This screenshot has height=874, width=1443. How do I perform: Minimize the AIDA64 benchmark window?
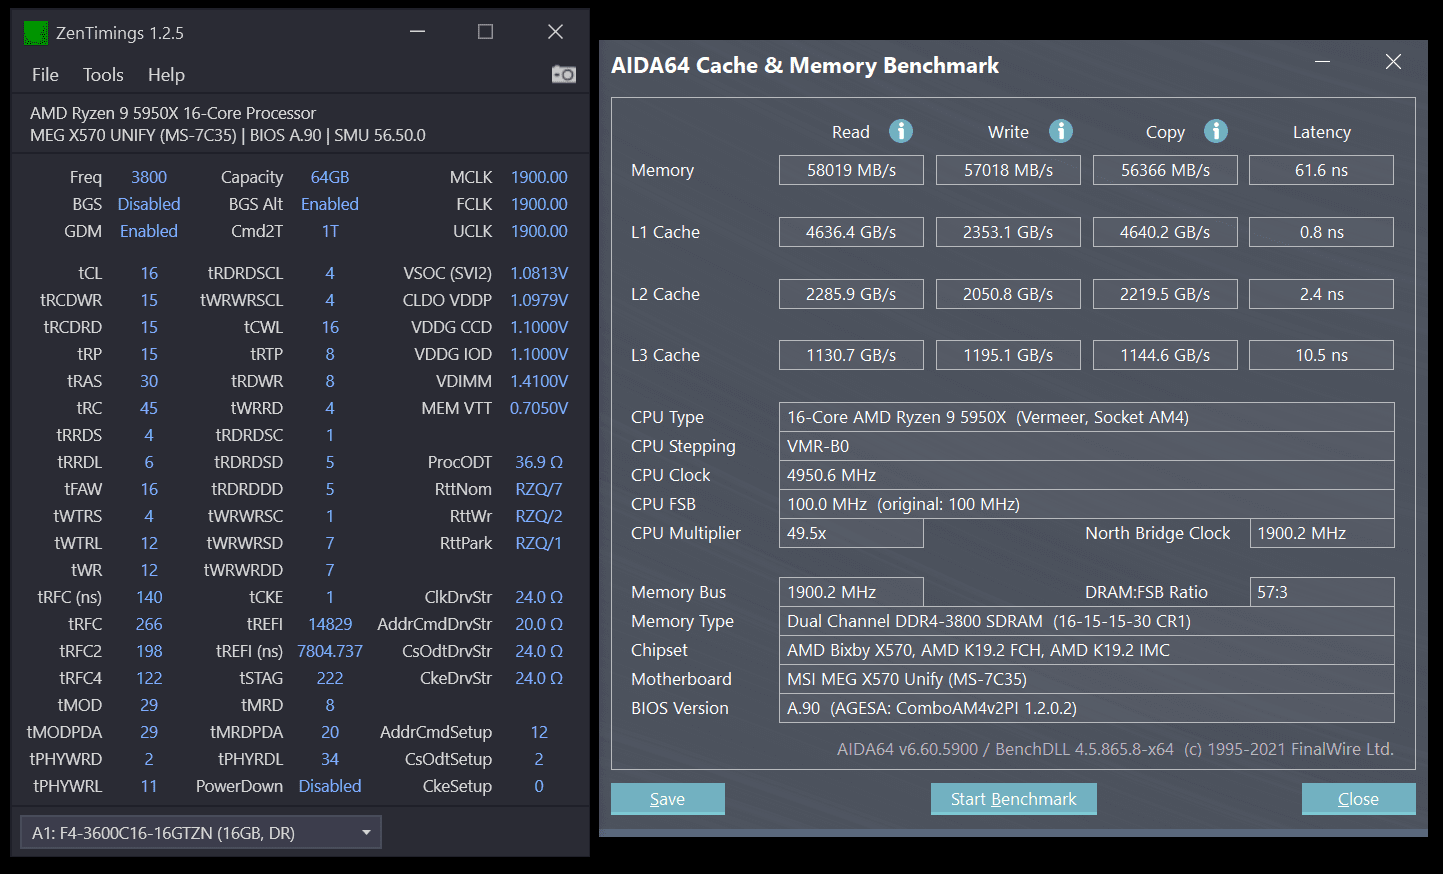[1322, 62]
